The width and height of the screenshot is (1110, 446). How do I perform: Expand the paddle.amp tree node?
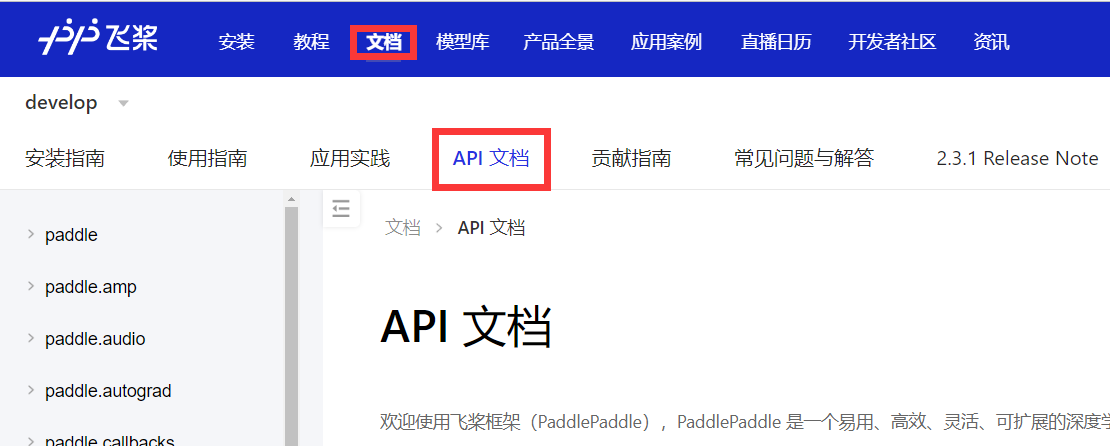30,286
